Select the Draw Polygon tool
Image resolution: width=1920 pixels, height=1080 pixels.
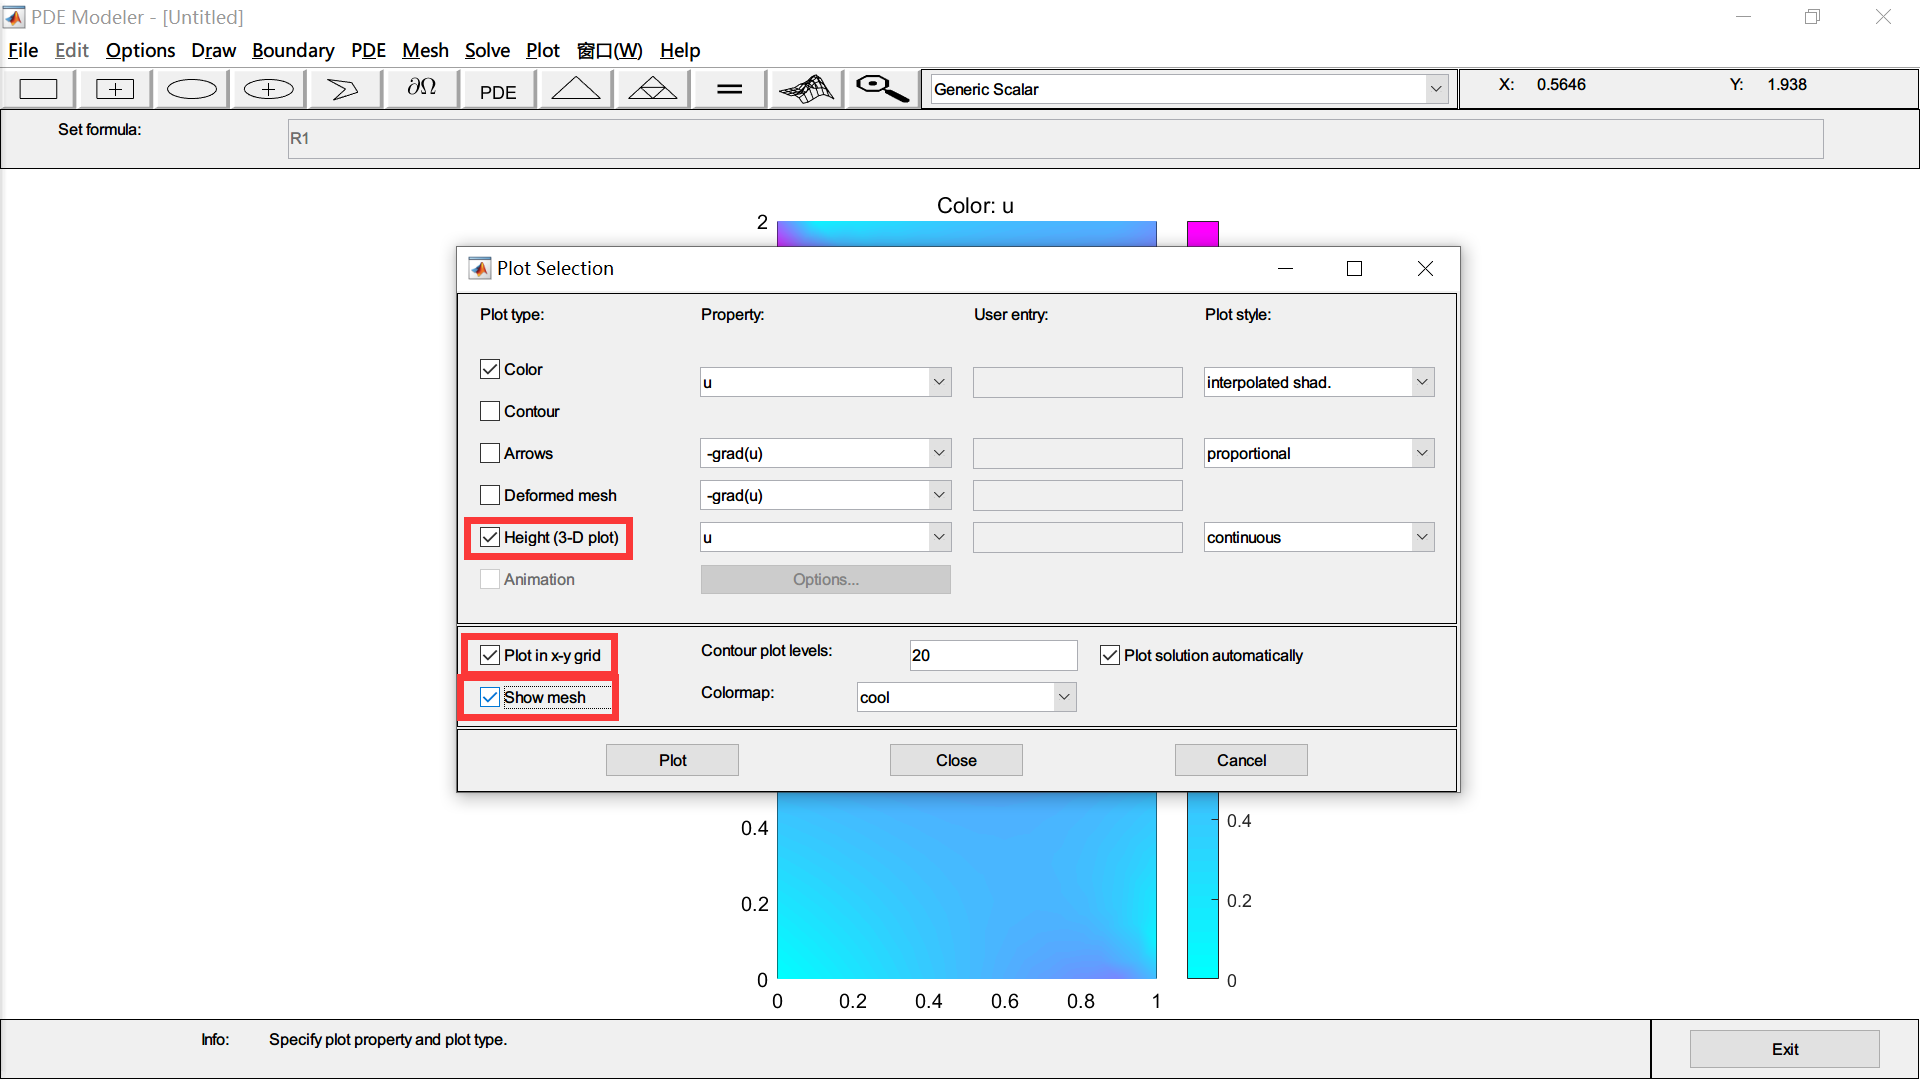[x=343, y=88]
